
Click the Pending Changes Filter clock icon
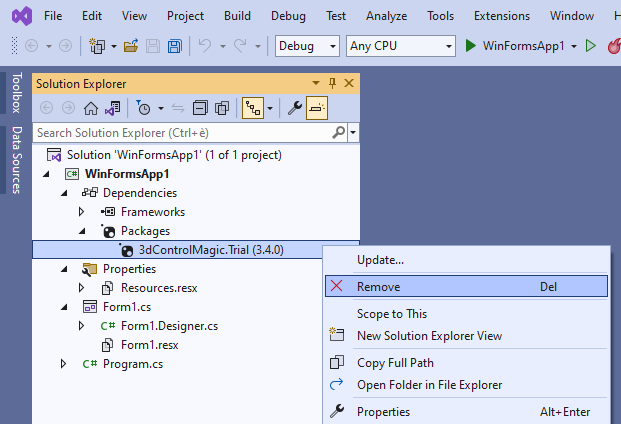(x=143, y=108)
